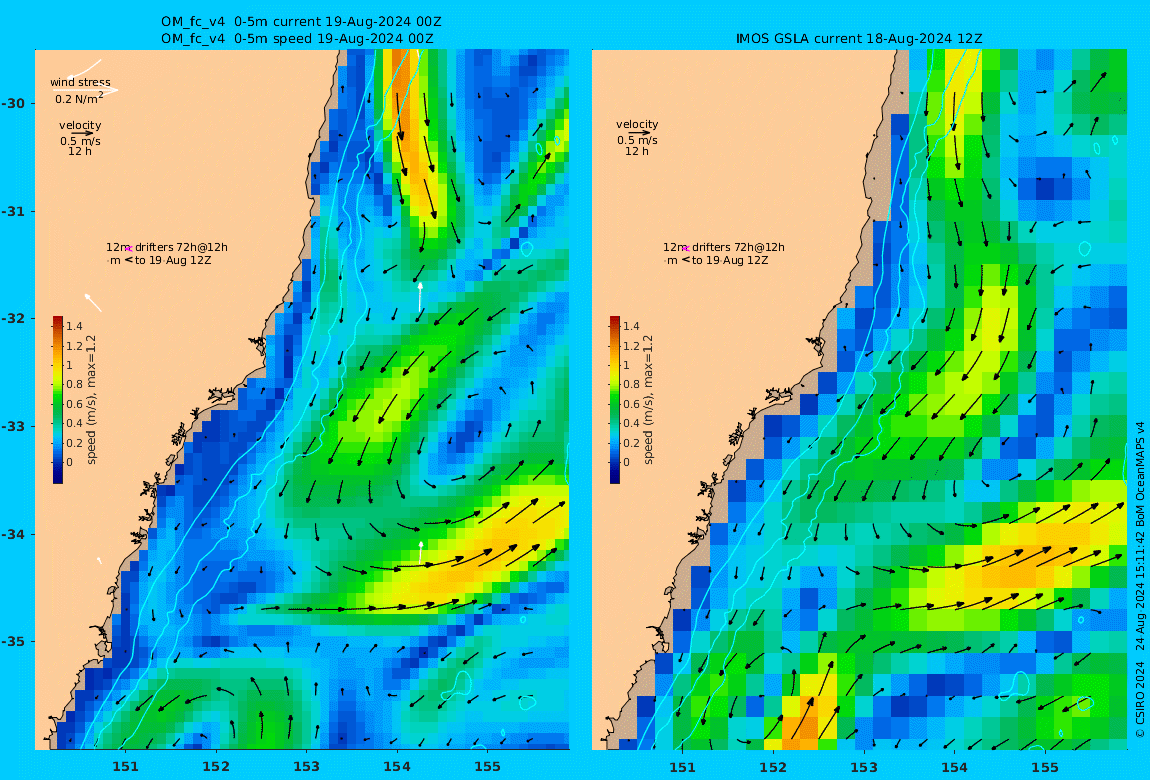The width and height of the screenshot is (1150, 780).
Task: Click the white wind arrow near latitude -32 on land
Action: [92, 302]
